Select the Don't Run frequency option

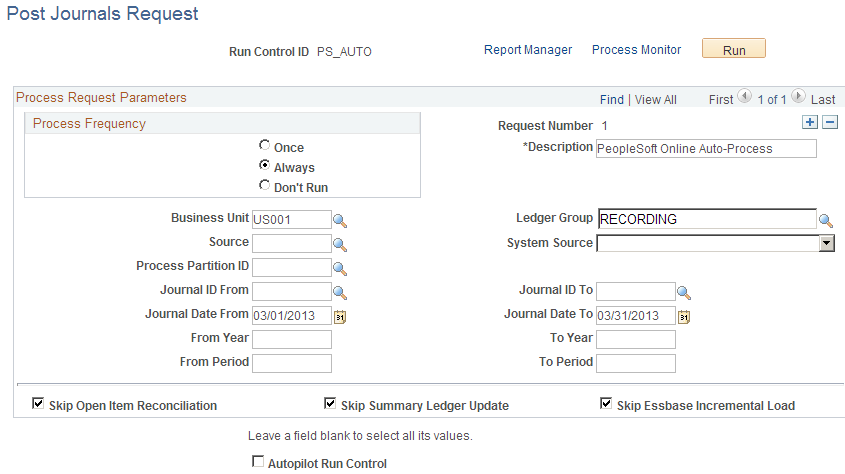[264, 185]
